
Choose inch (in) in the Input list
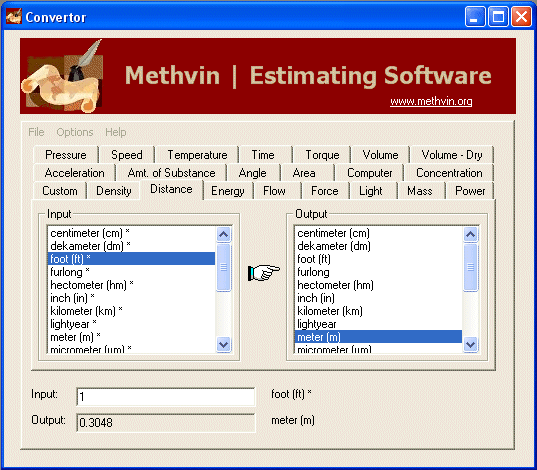132,298
